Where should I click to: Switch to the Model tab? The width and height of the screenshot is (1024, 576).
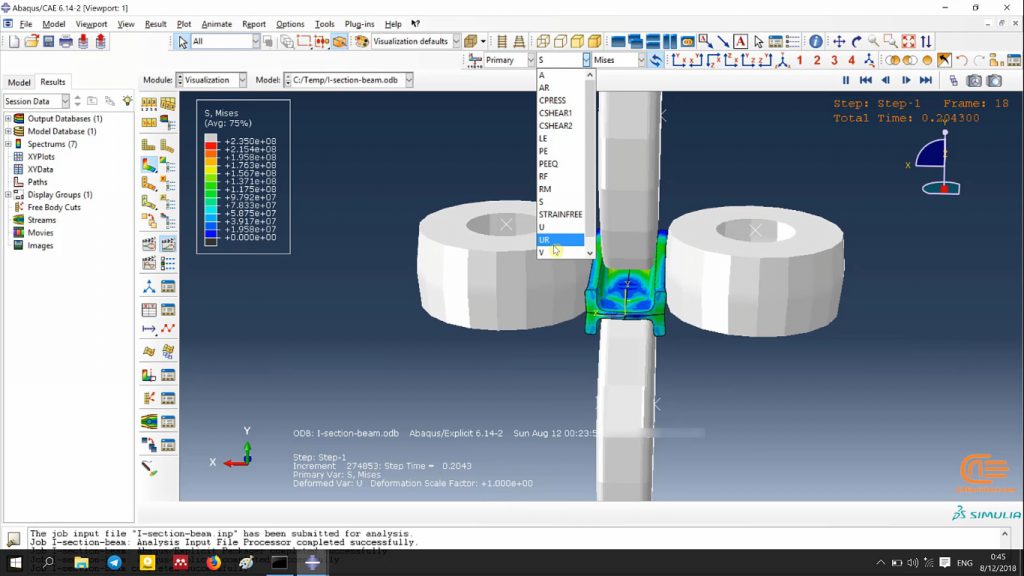[19, 82]
